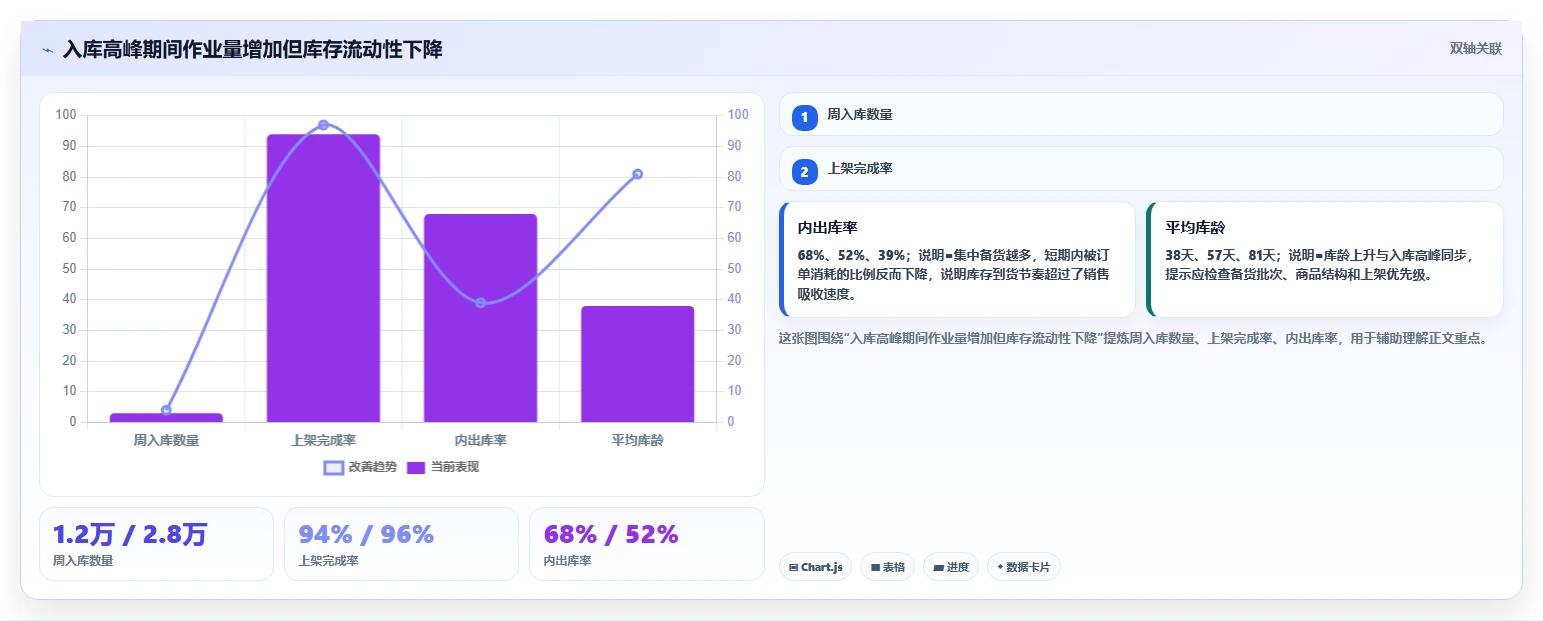
Task: Click the 94% / 96% stat card
Action: (x=401, y=544)
